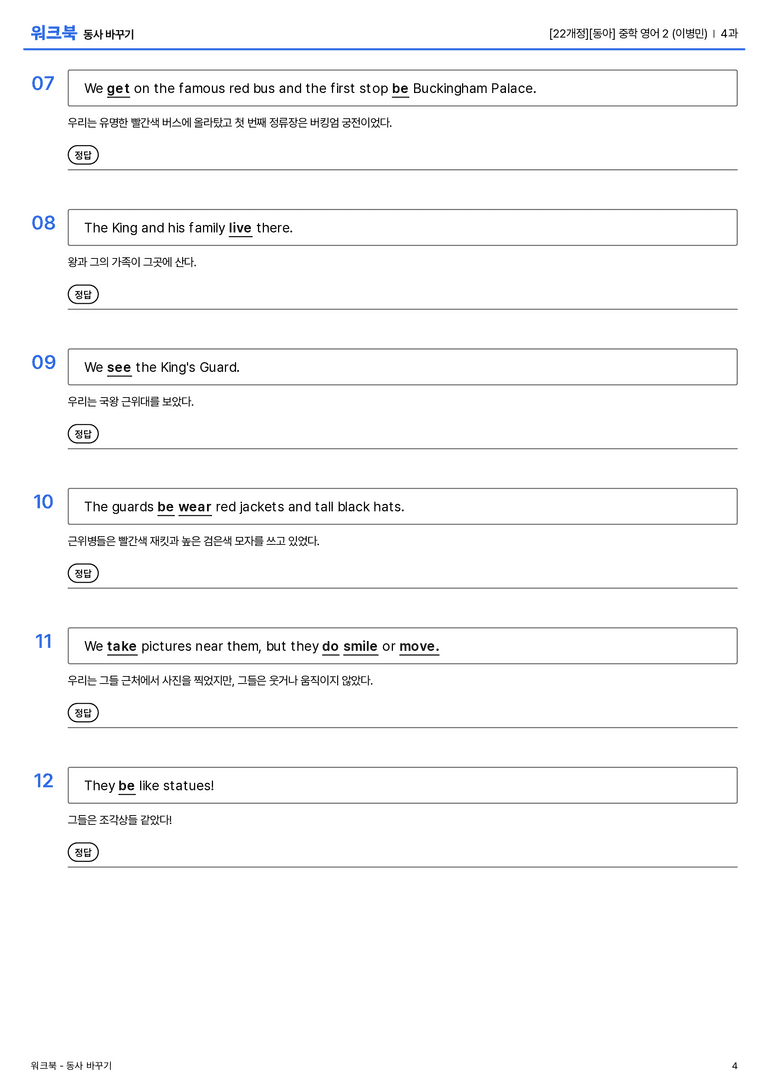
Task: Click the underlined 'be' in sentence 12
Action: click(x=127, y=785)
